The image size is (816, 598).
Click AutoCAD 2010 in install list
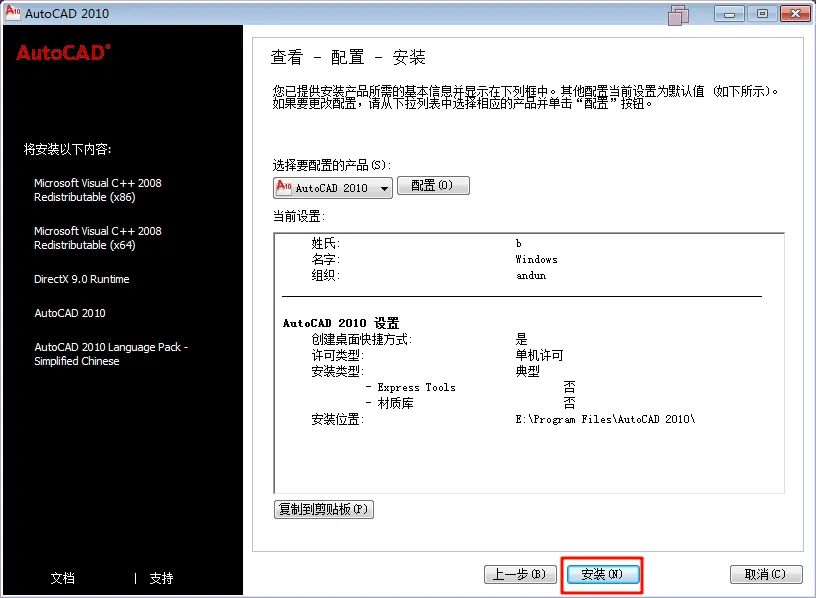70,313
